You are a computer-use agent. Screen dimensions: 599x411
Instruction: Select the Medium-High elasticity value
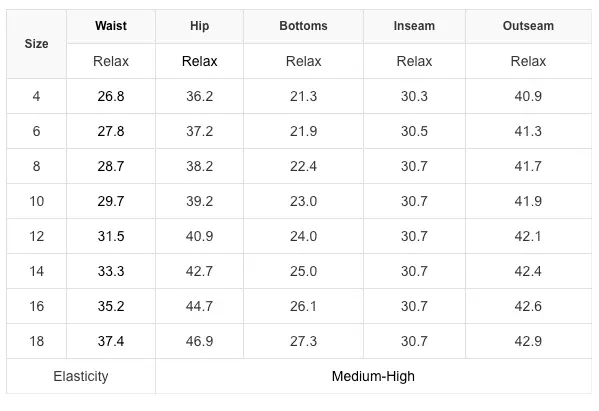click(x=373, y=377)
